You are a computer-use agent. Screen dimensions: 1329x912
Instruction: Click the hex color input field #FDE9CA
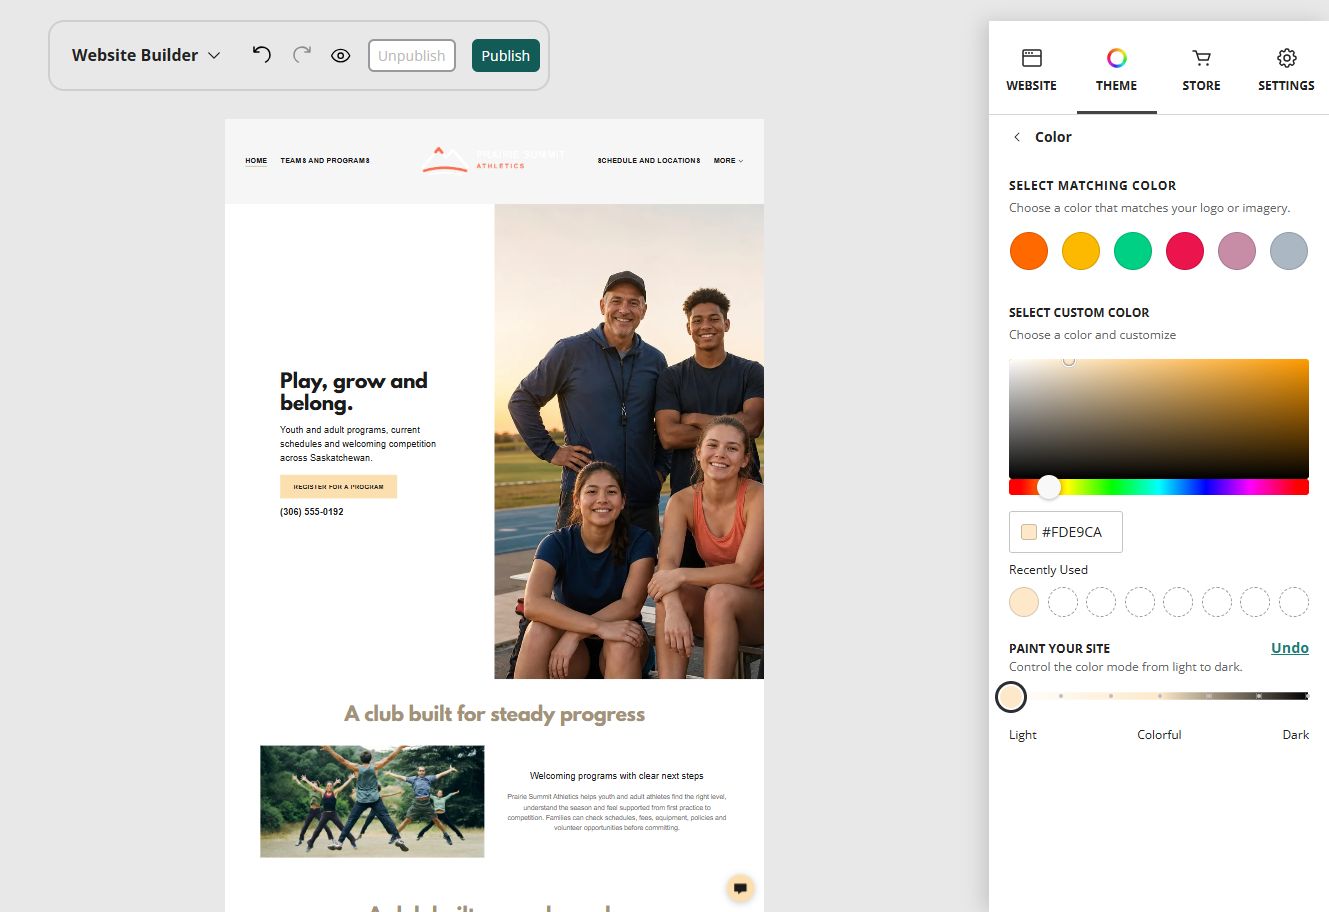1066,532
